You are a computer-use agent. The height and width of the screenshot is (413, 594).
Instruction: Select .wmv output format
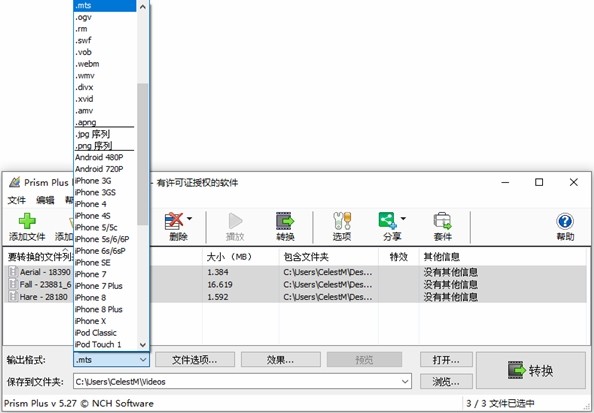pyautogui.click(x=105, y=75)
